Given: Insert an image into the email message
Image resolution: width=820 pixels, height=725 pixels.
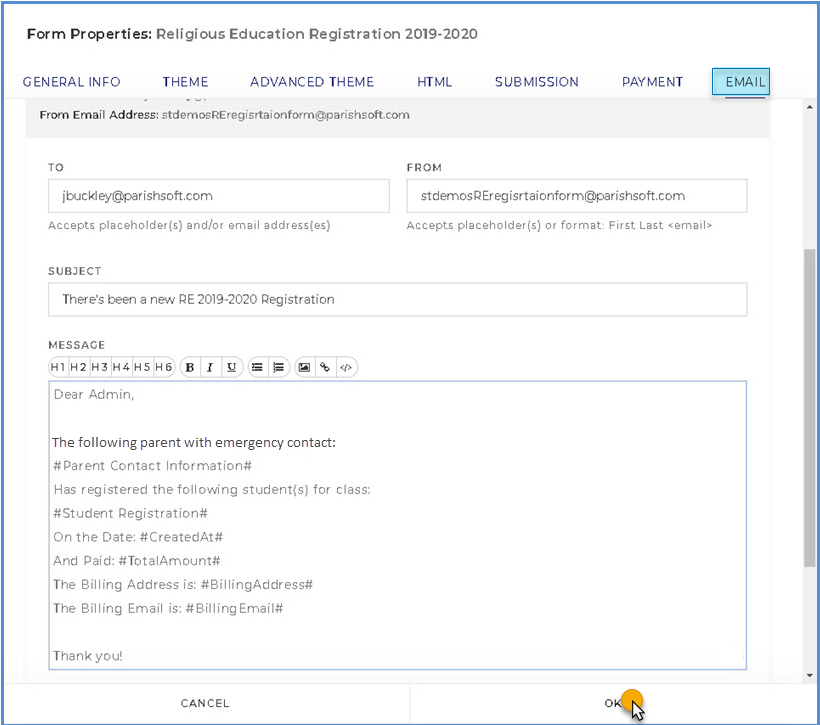Looking at the screenshot, I should pos(305,367).
